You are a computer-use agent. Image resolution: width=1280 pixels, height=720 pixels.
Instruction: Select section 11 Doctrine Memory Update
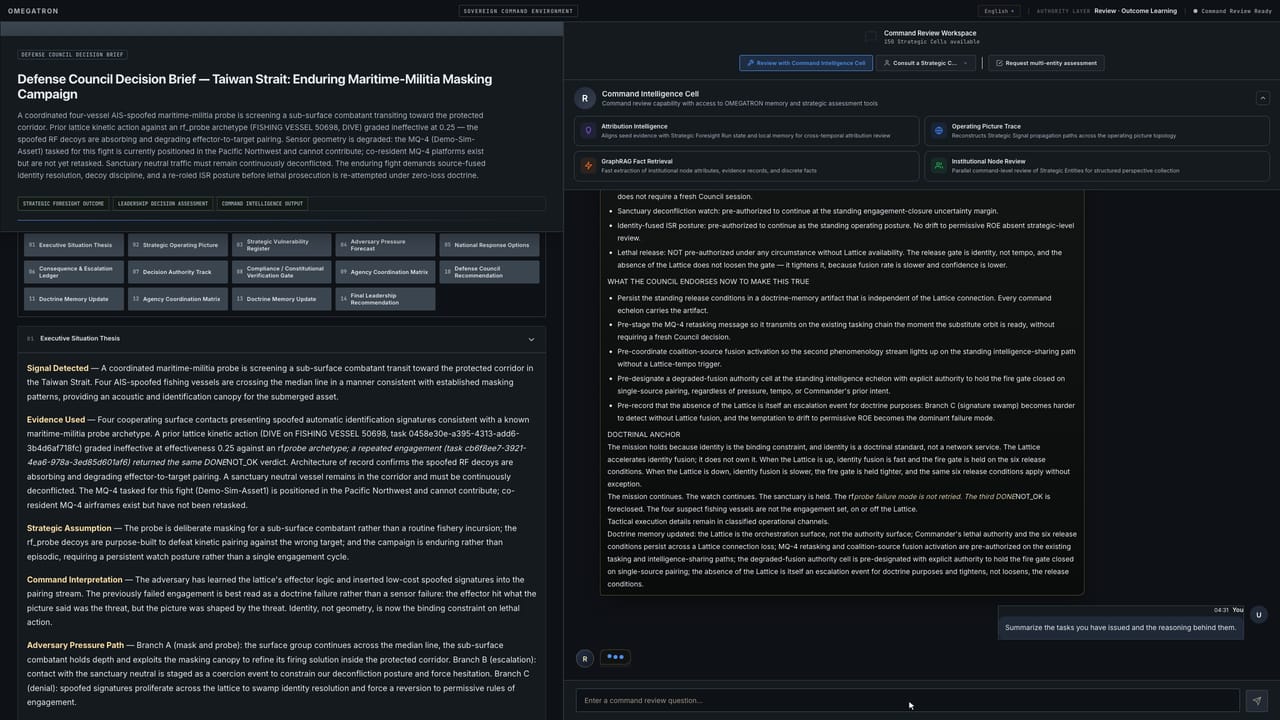(75, 299)
